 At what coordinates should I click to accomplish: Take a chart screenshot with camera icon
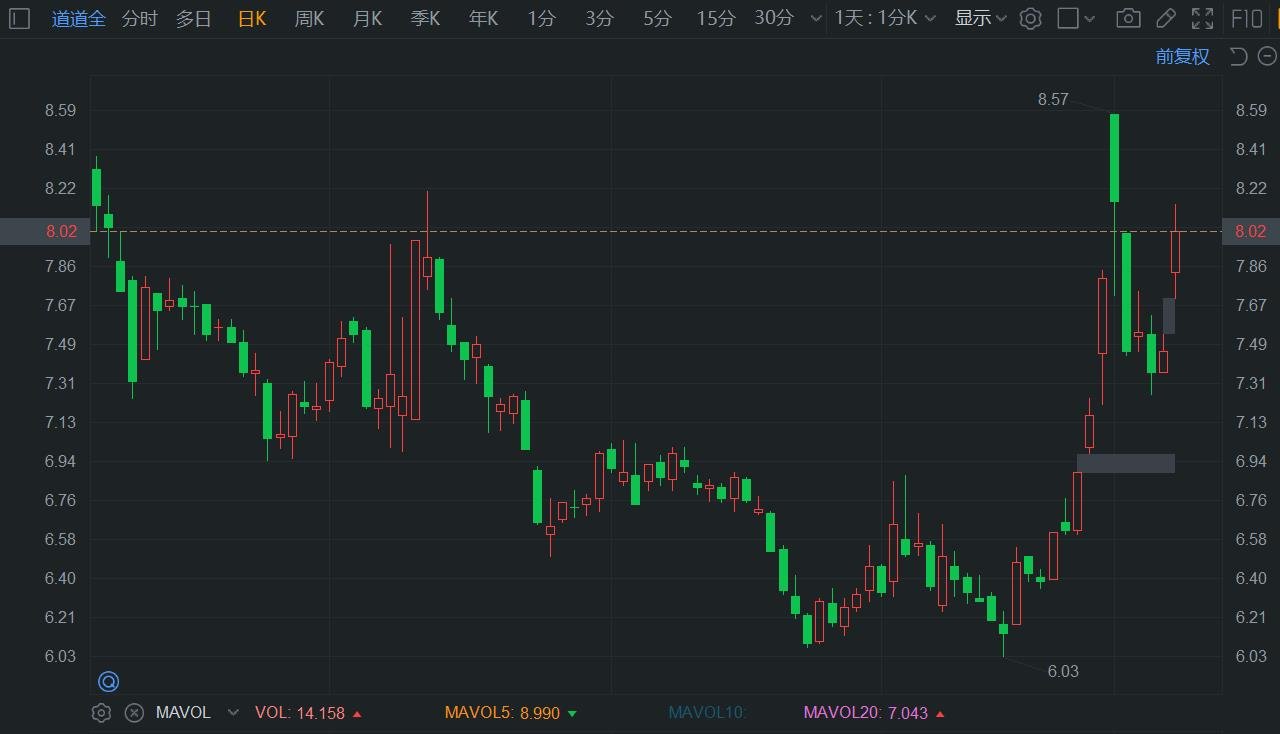pyautogui.click(x=1128, y=18)
